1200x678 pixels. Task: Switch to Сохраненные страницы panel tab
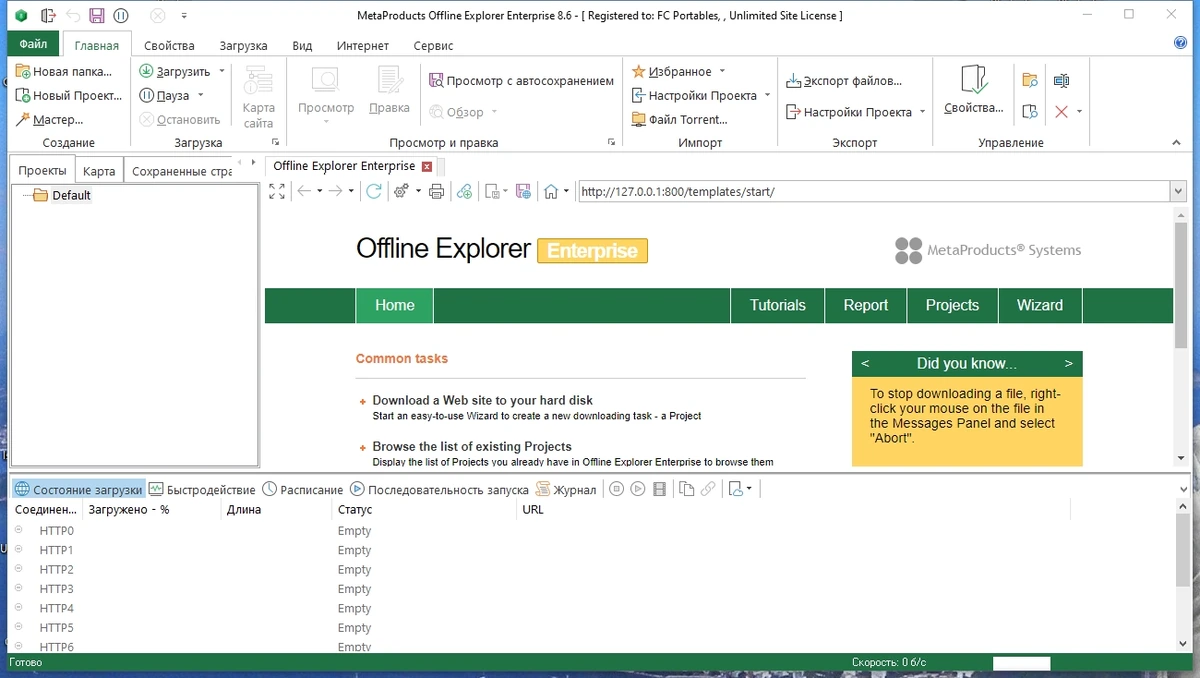coord(181,171)
